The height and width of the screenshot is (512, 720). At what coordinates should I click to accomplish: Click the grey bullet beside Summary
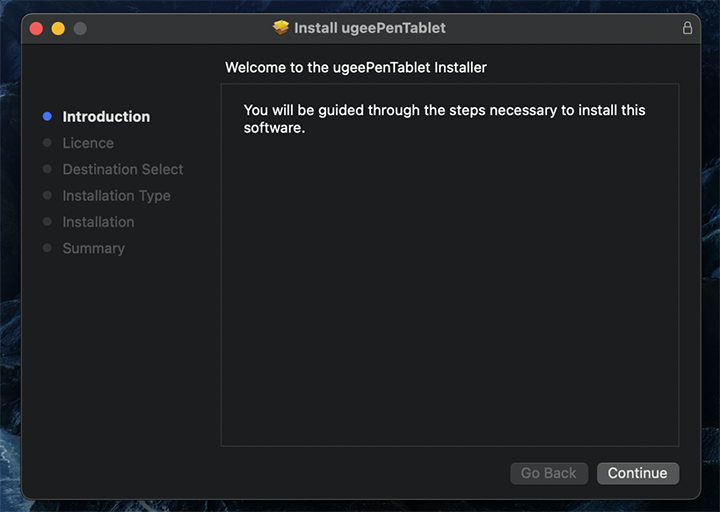[x=47, y=248]
